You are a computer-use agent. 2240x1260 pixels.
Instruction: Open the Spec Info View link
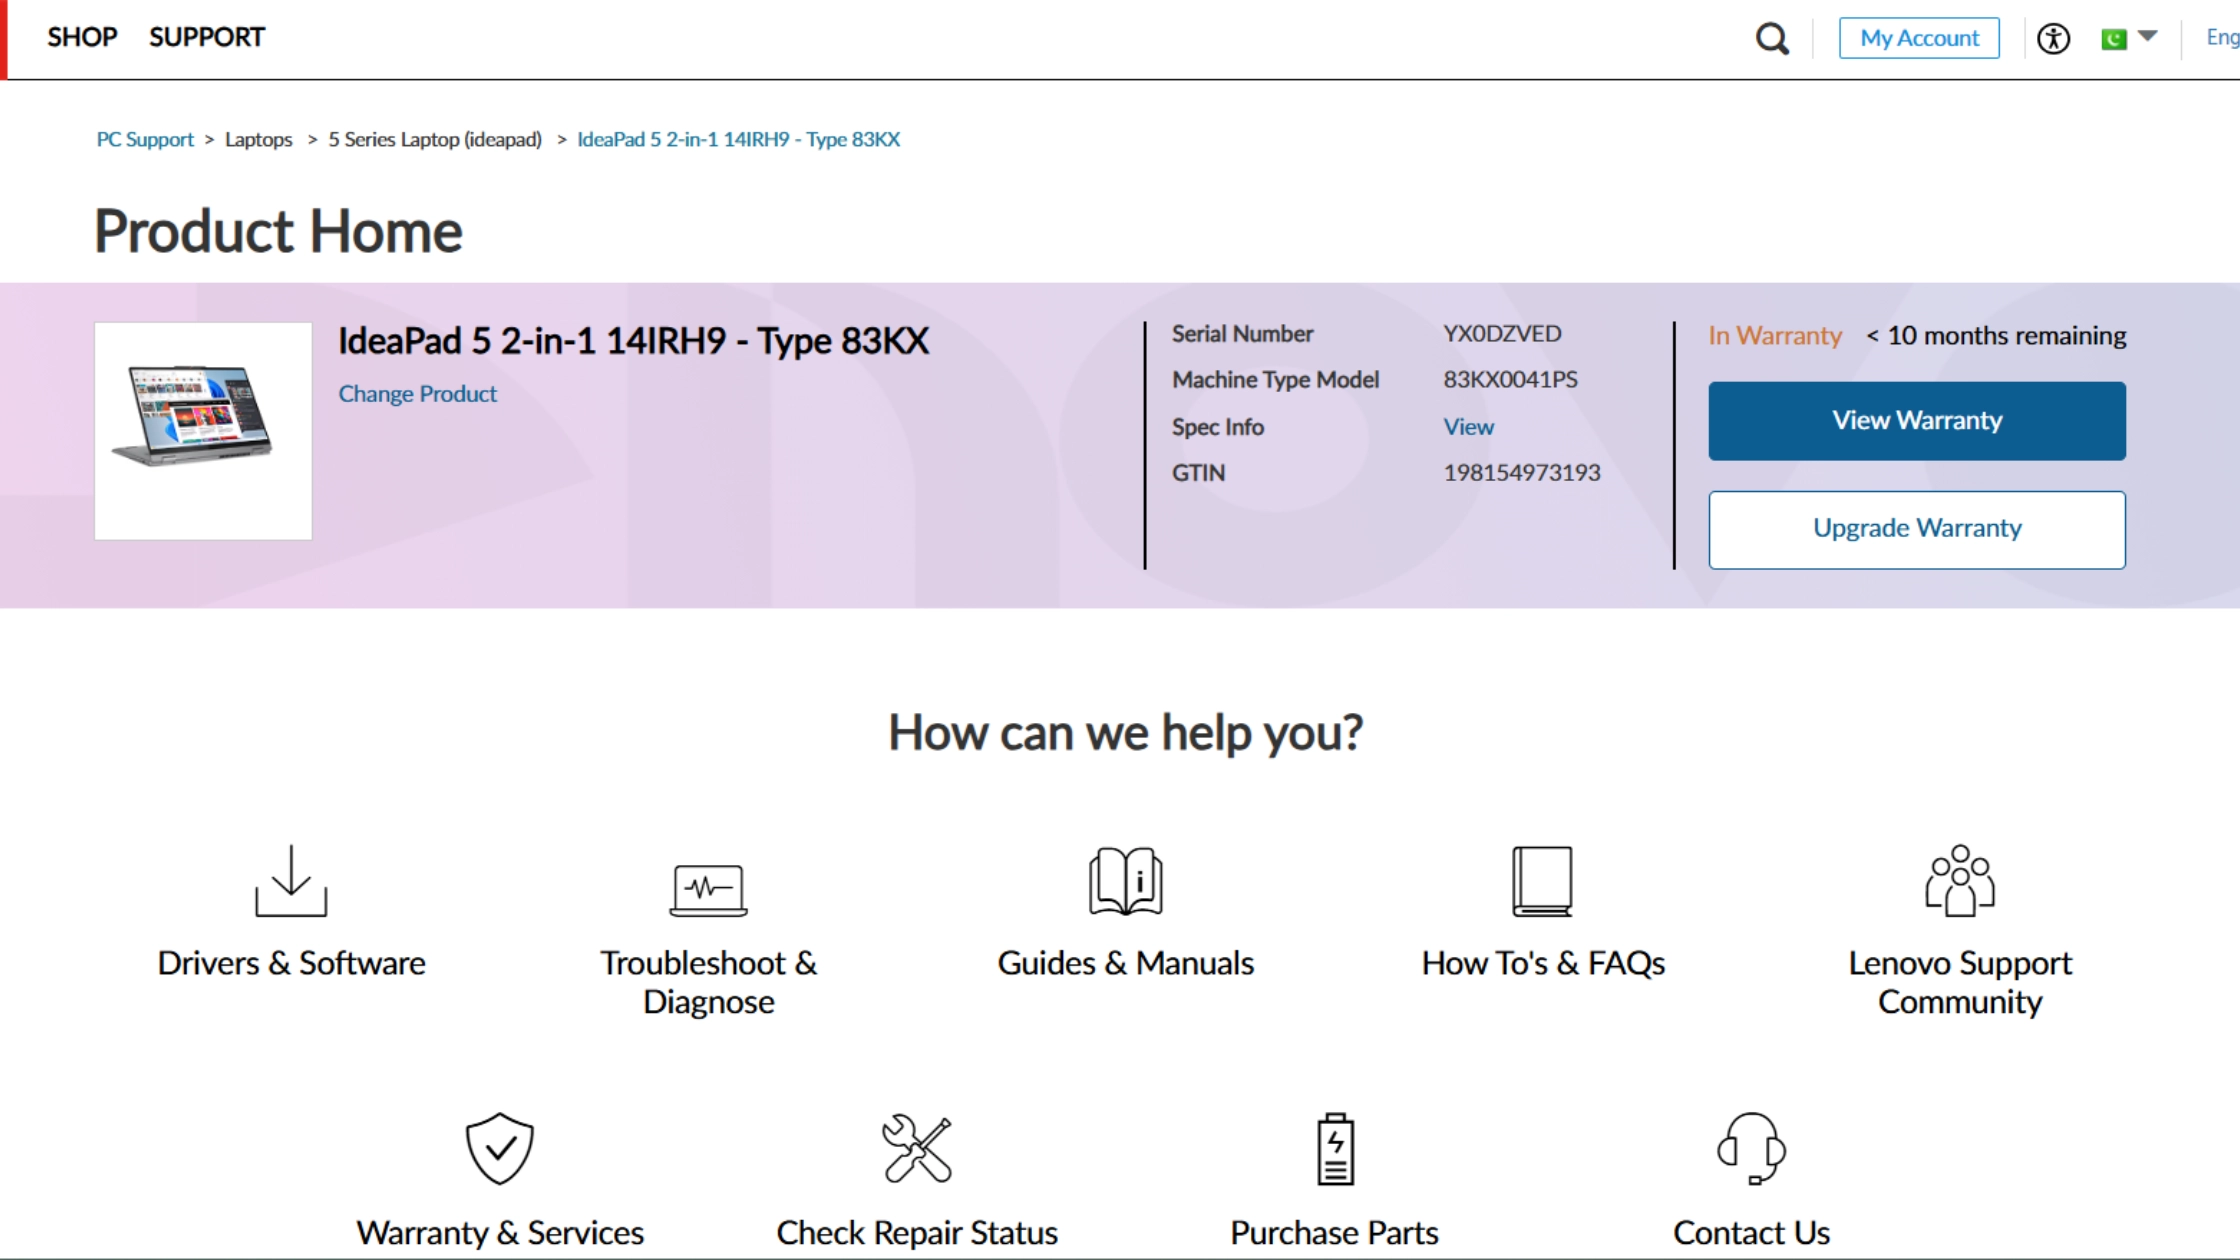1468,427
